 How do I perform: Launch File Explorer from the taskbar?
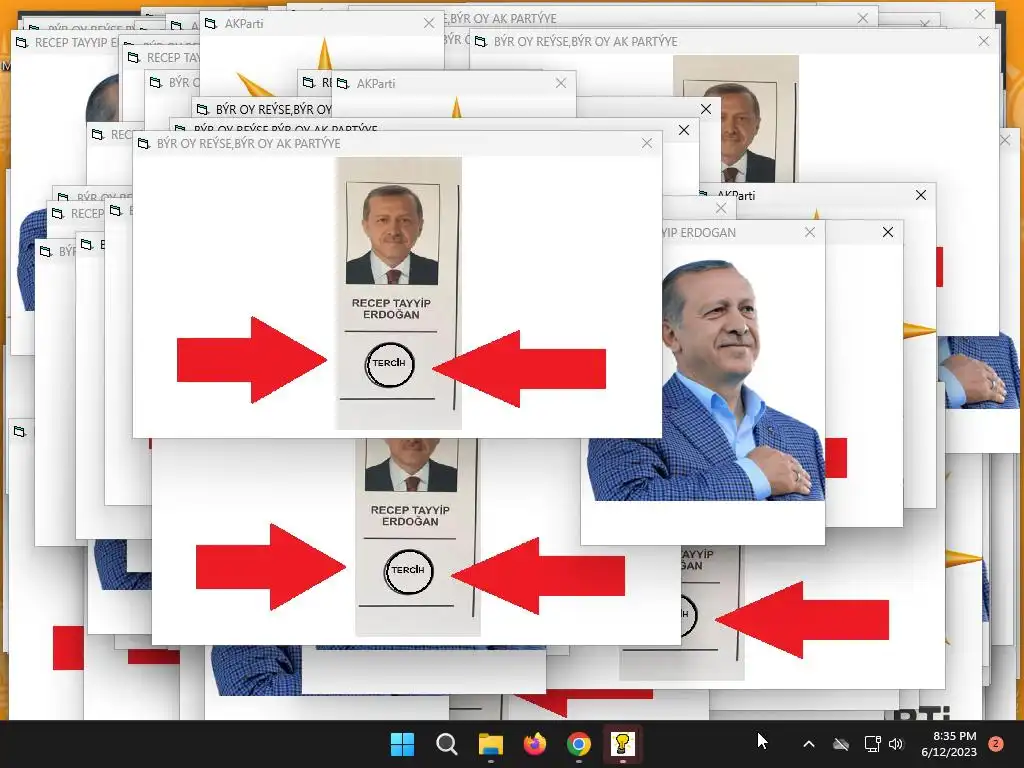tap(490, 744)
